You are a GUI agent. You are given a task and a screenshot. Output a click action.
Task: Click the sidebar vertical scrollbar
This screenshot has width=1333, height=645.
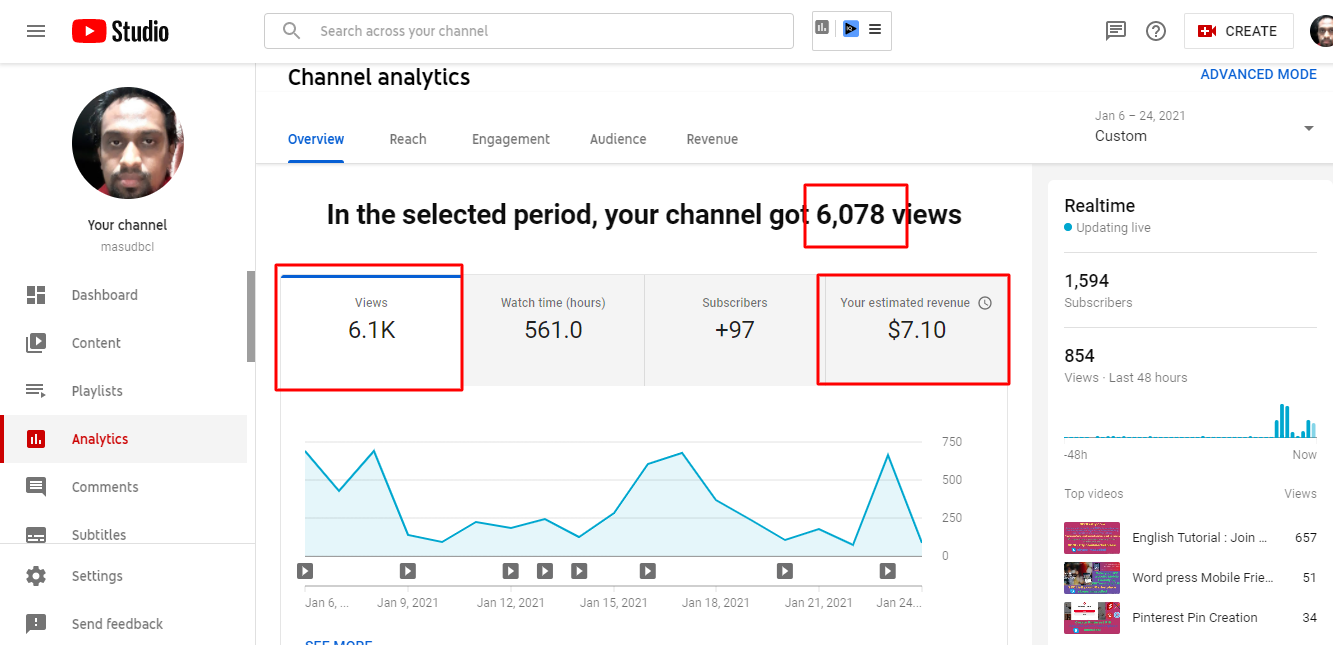click(x=251, y=316)
